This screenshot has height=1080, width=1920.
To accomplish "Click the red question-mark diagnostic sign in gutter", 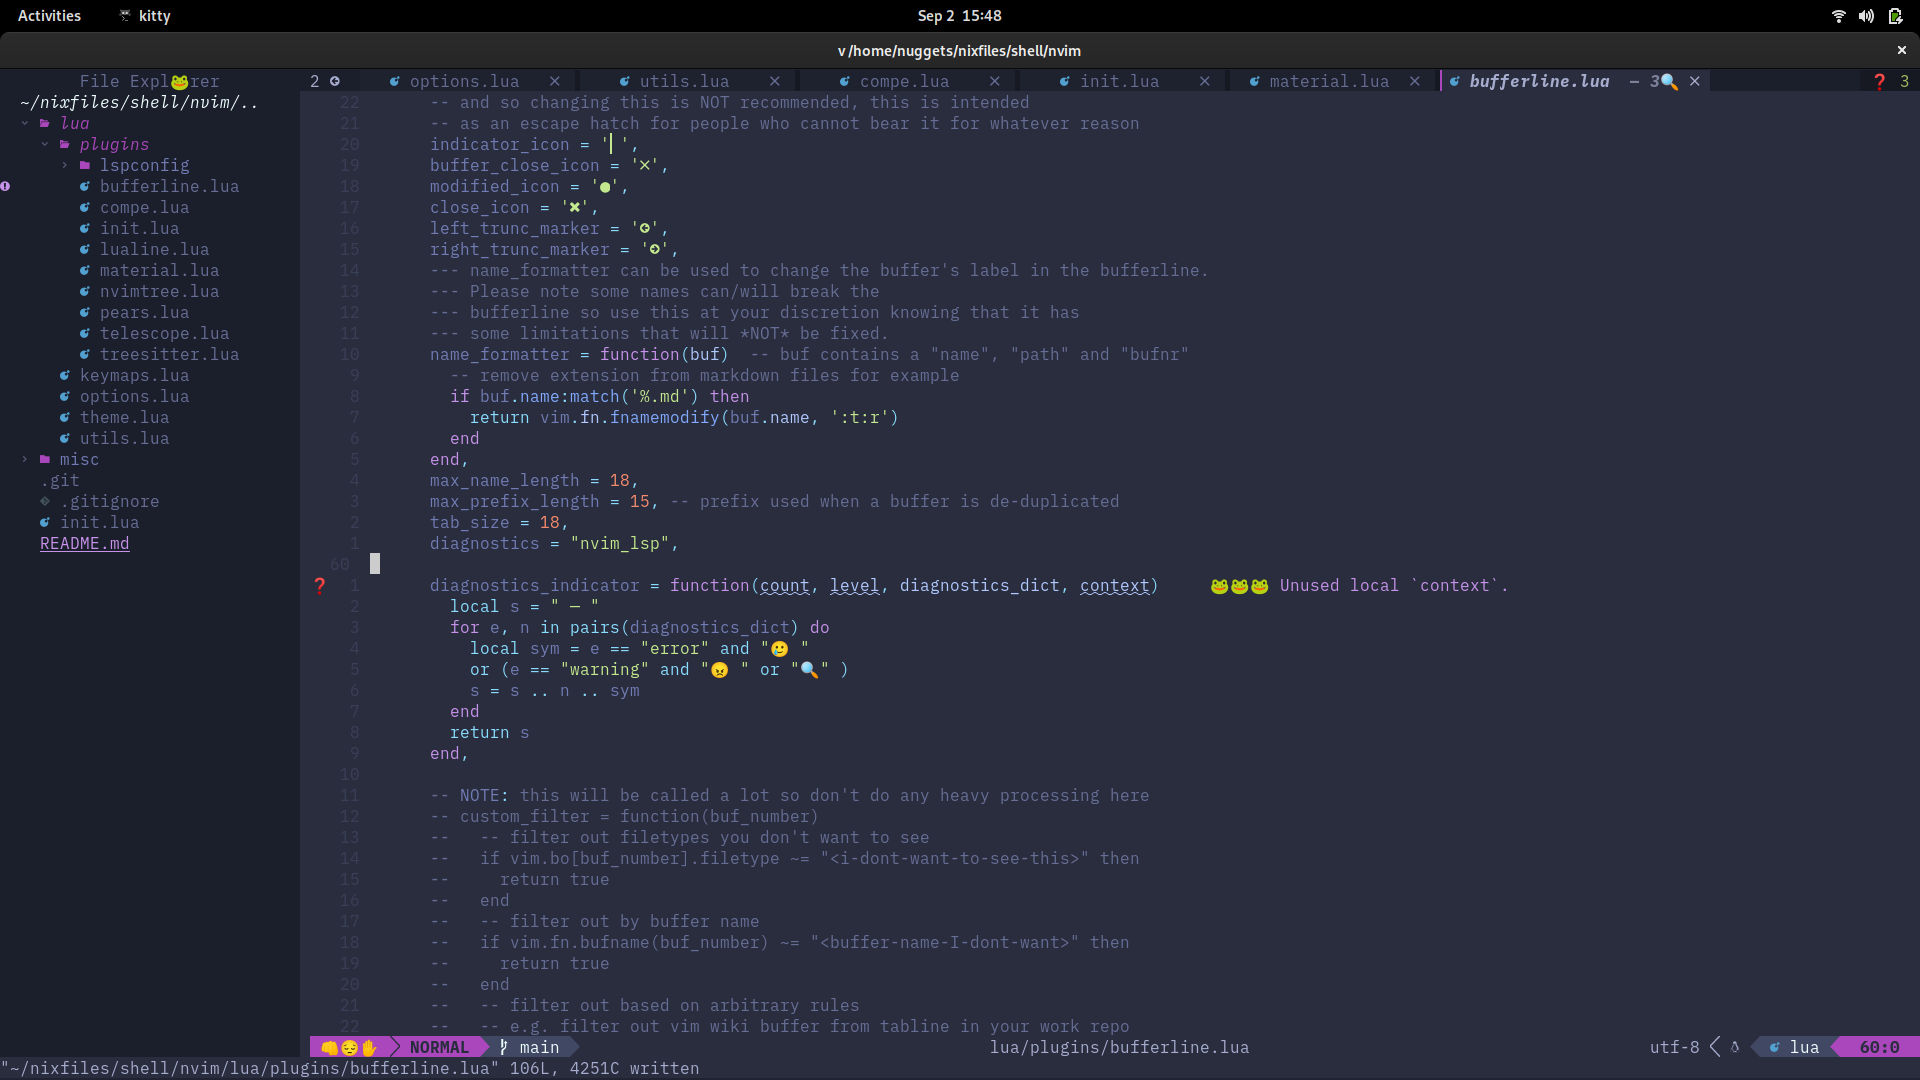I will pyautogui.click(x=320, y=586).
